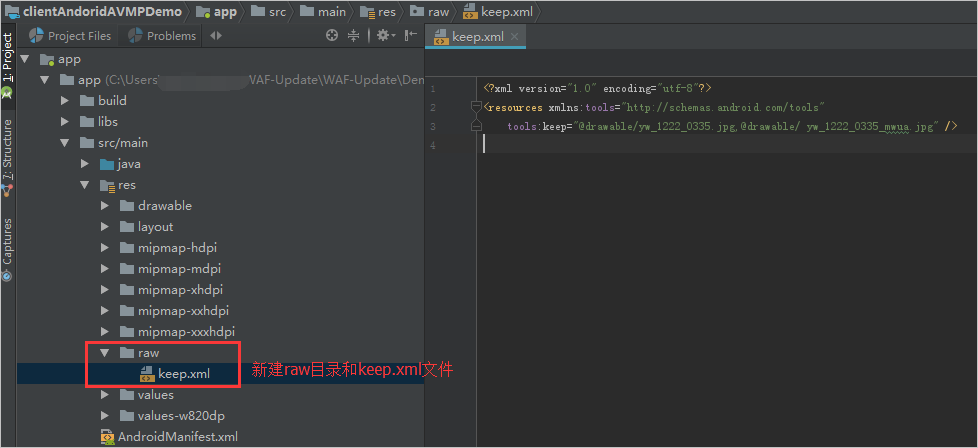Viewport: 978px width, 448px height.
Task: Click the res breadcrumb in navigation bar
Action: click(x=378, y=11)
